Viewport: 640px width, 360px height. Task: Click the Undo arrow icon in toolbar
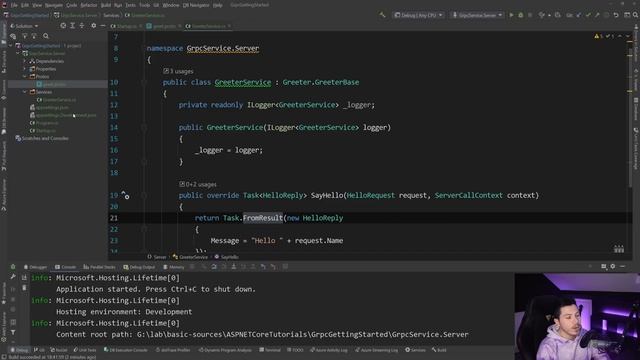(x=616, y=15)
